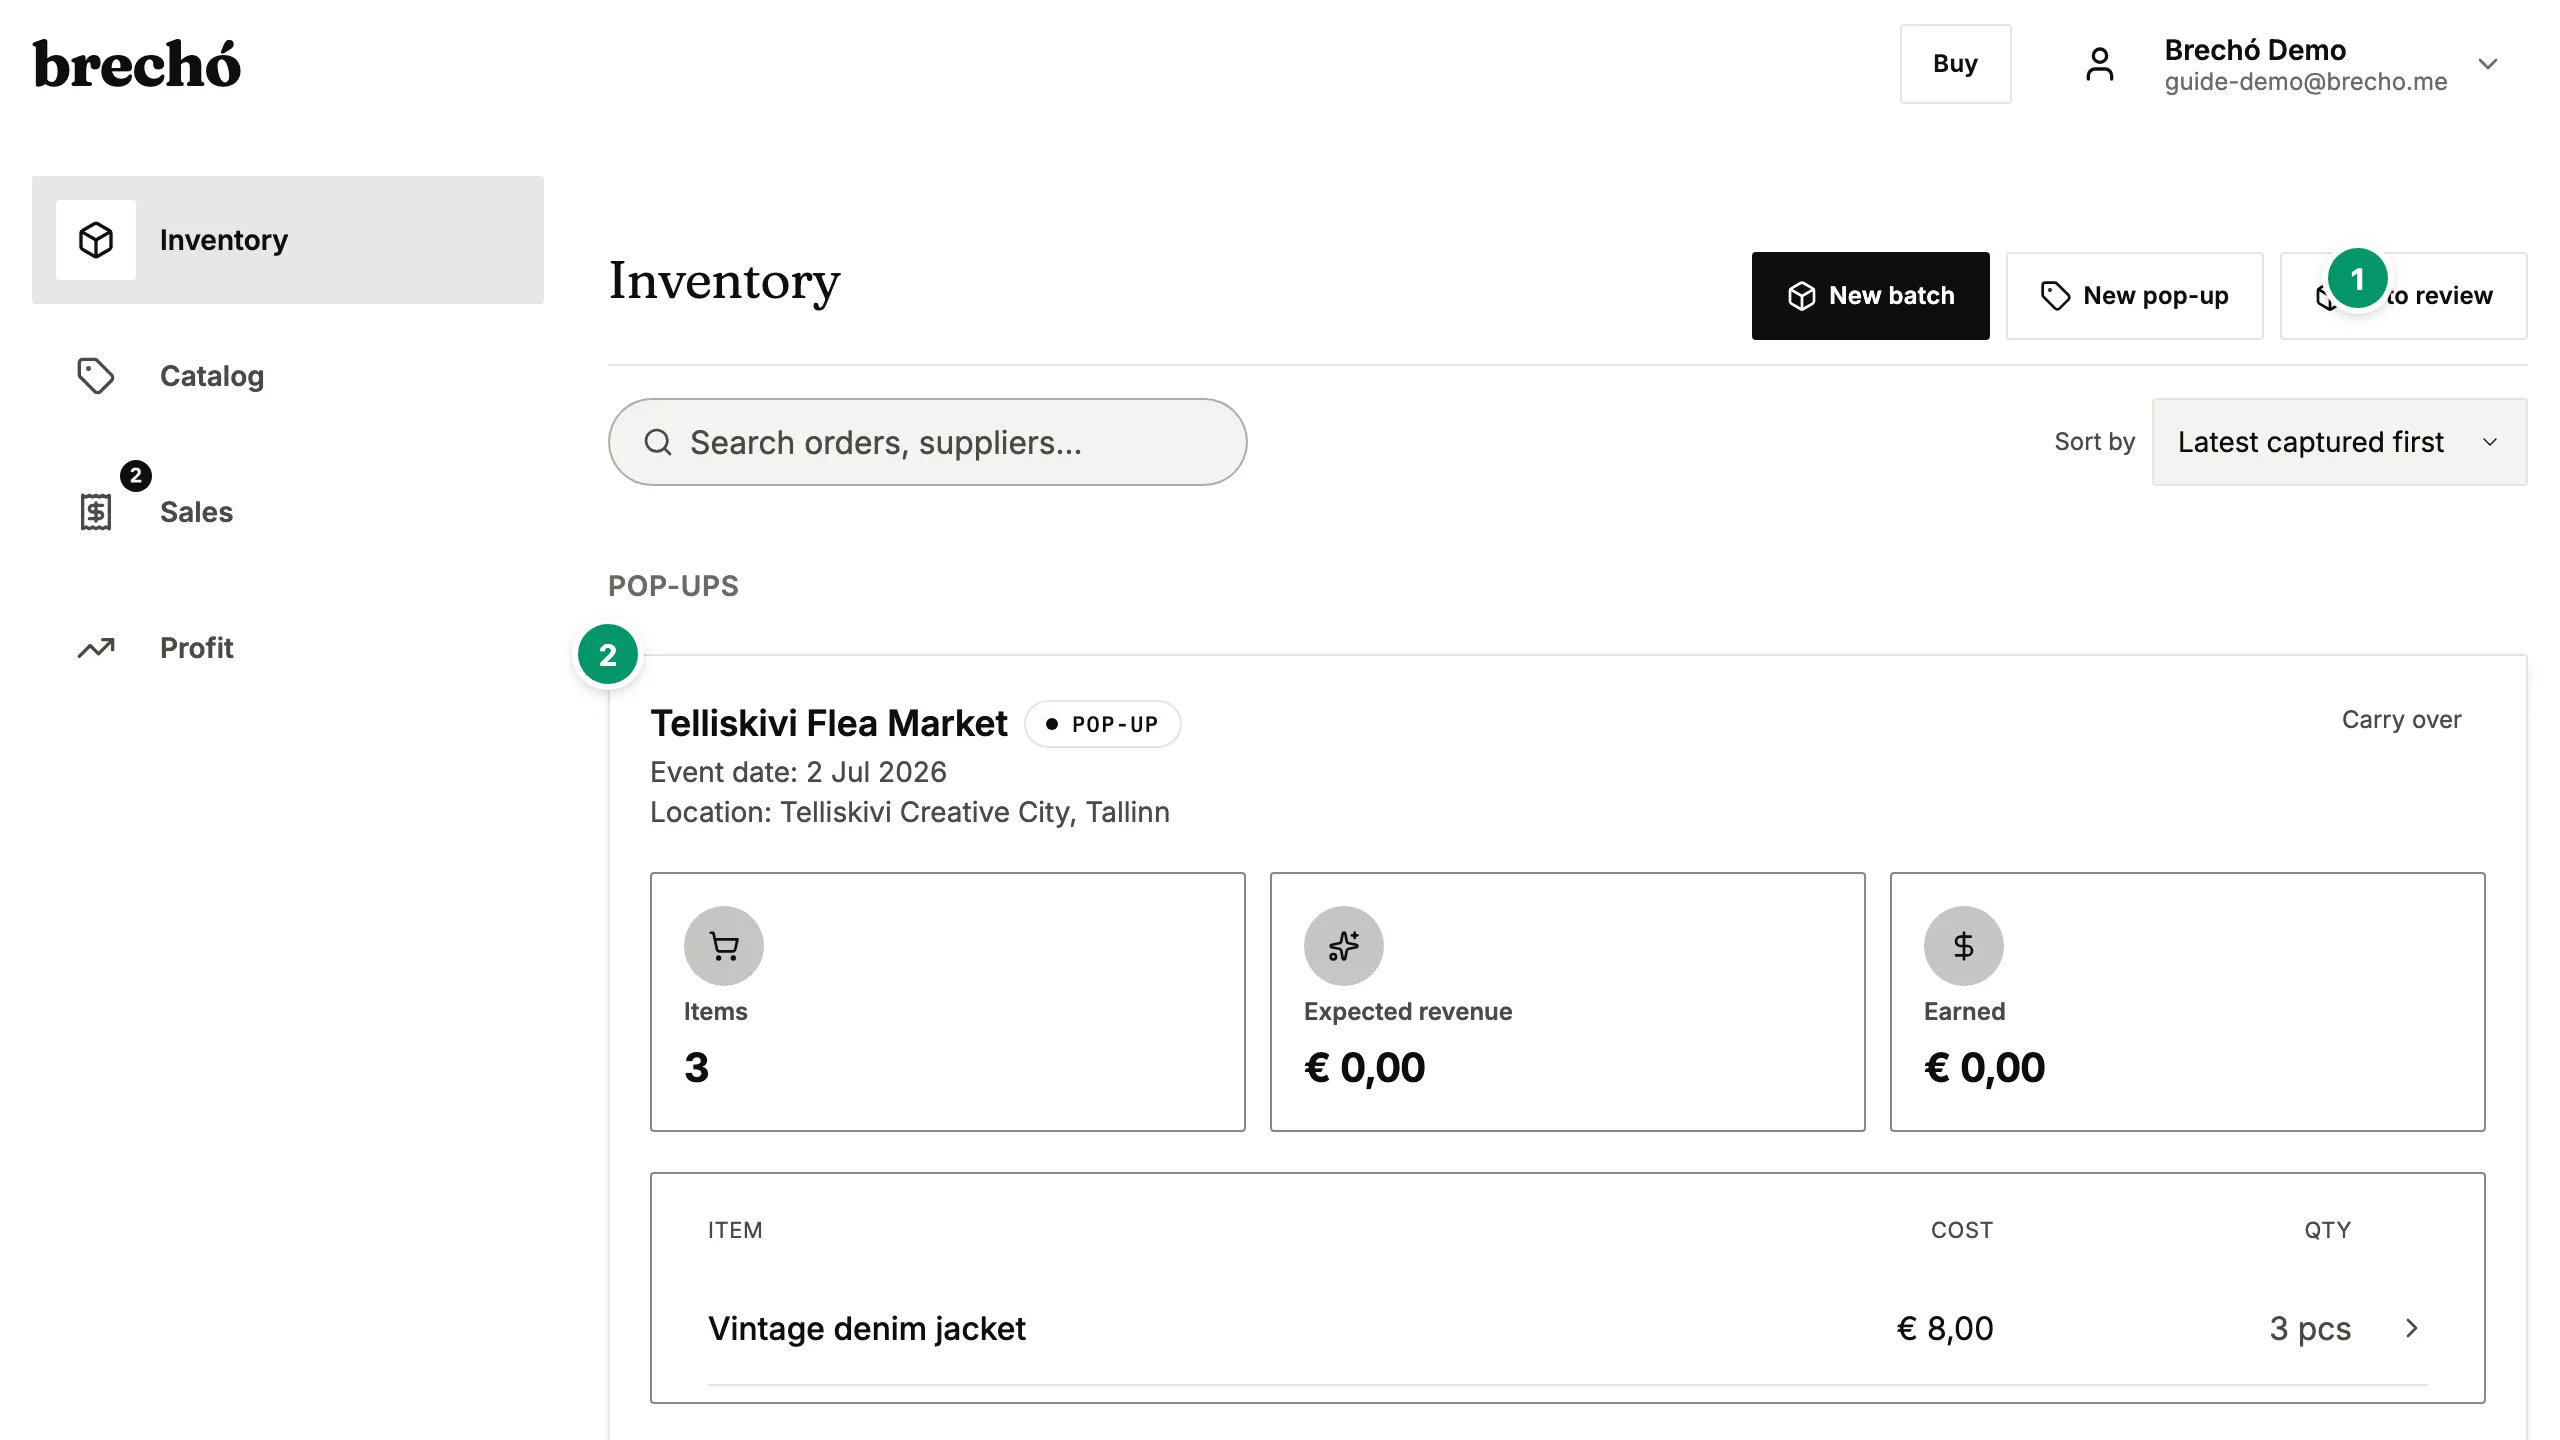Click the Items count card

(948, 1002)
